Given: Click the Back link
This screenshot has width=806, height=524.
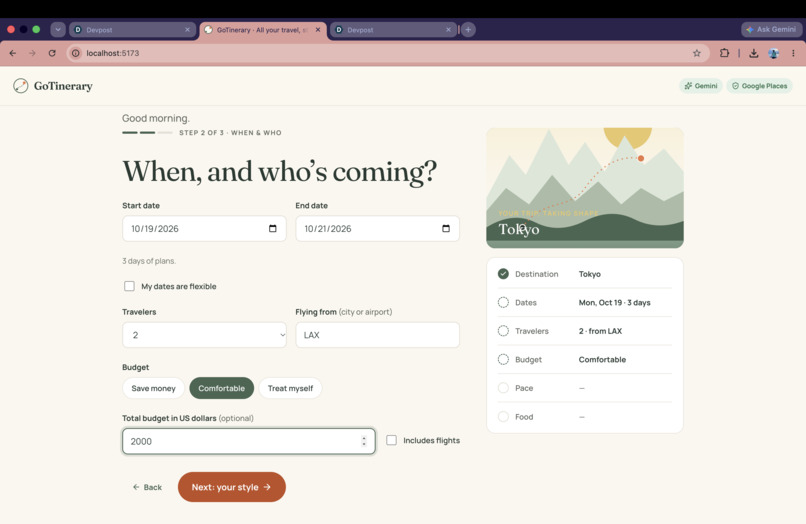Looking at the screenshot, I should click(147, 487).
